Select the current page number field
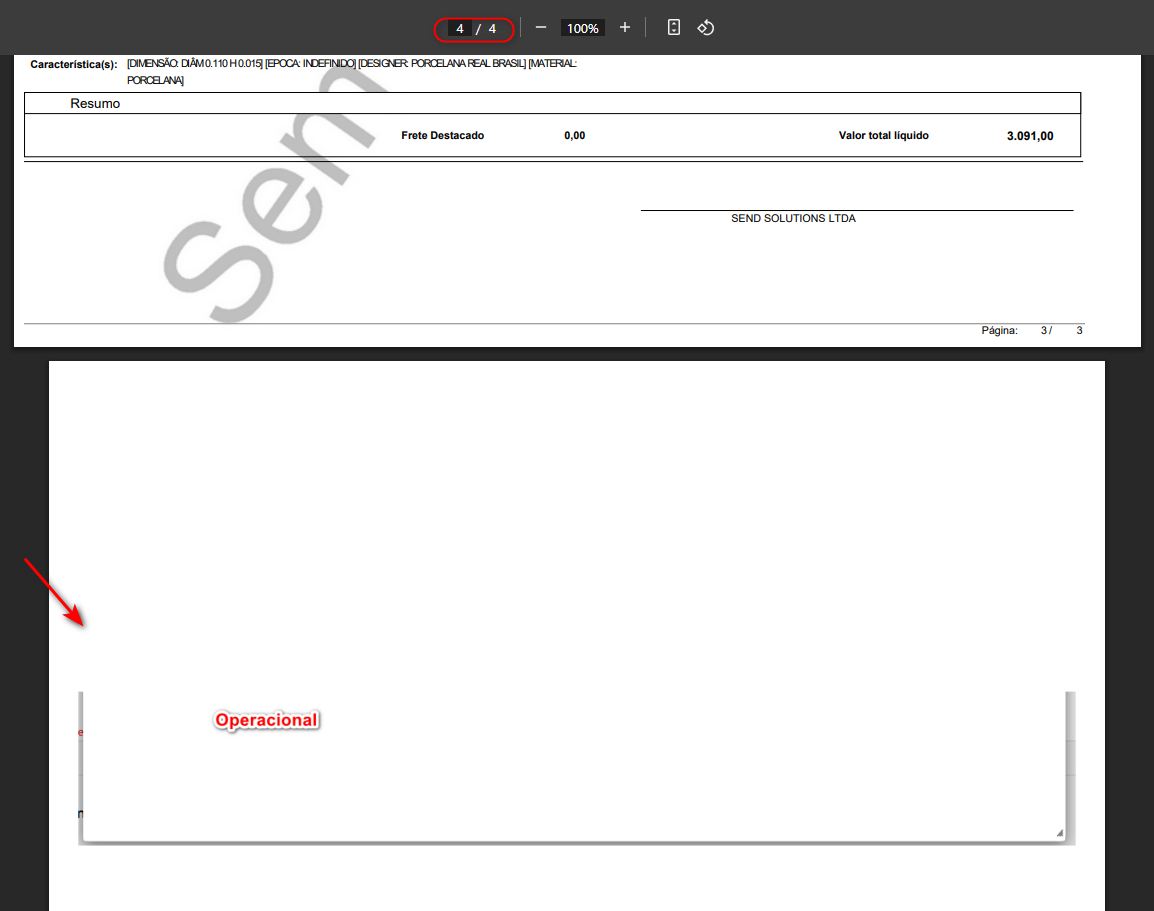 click(460, 29)
